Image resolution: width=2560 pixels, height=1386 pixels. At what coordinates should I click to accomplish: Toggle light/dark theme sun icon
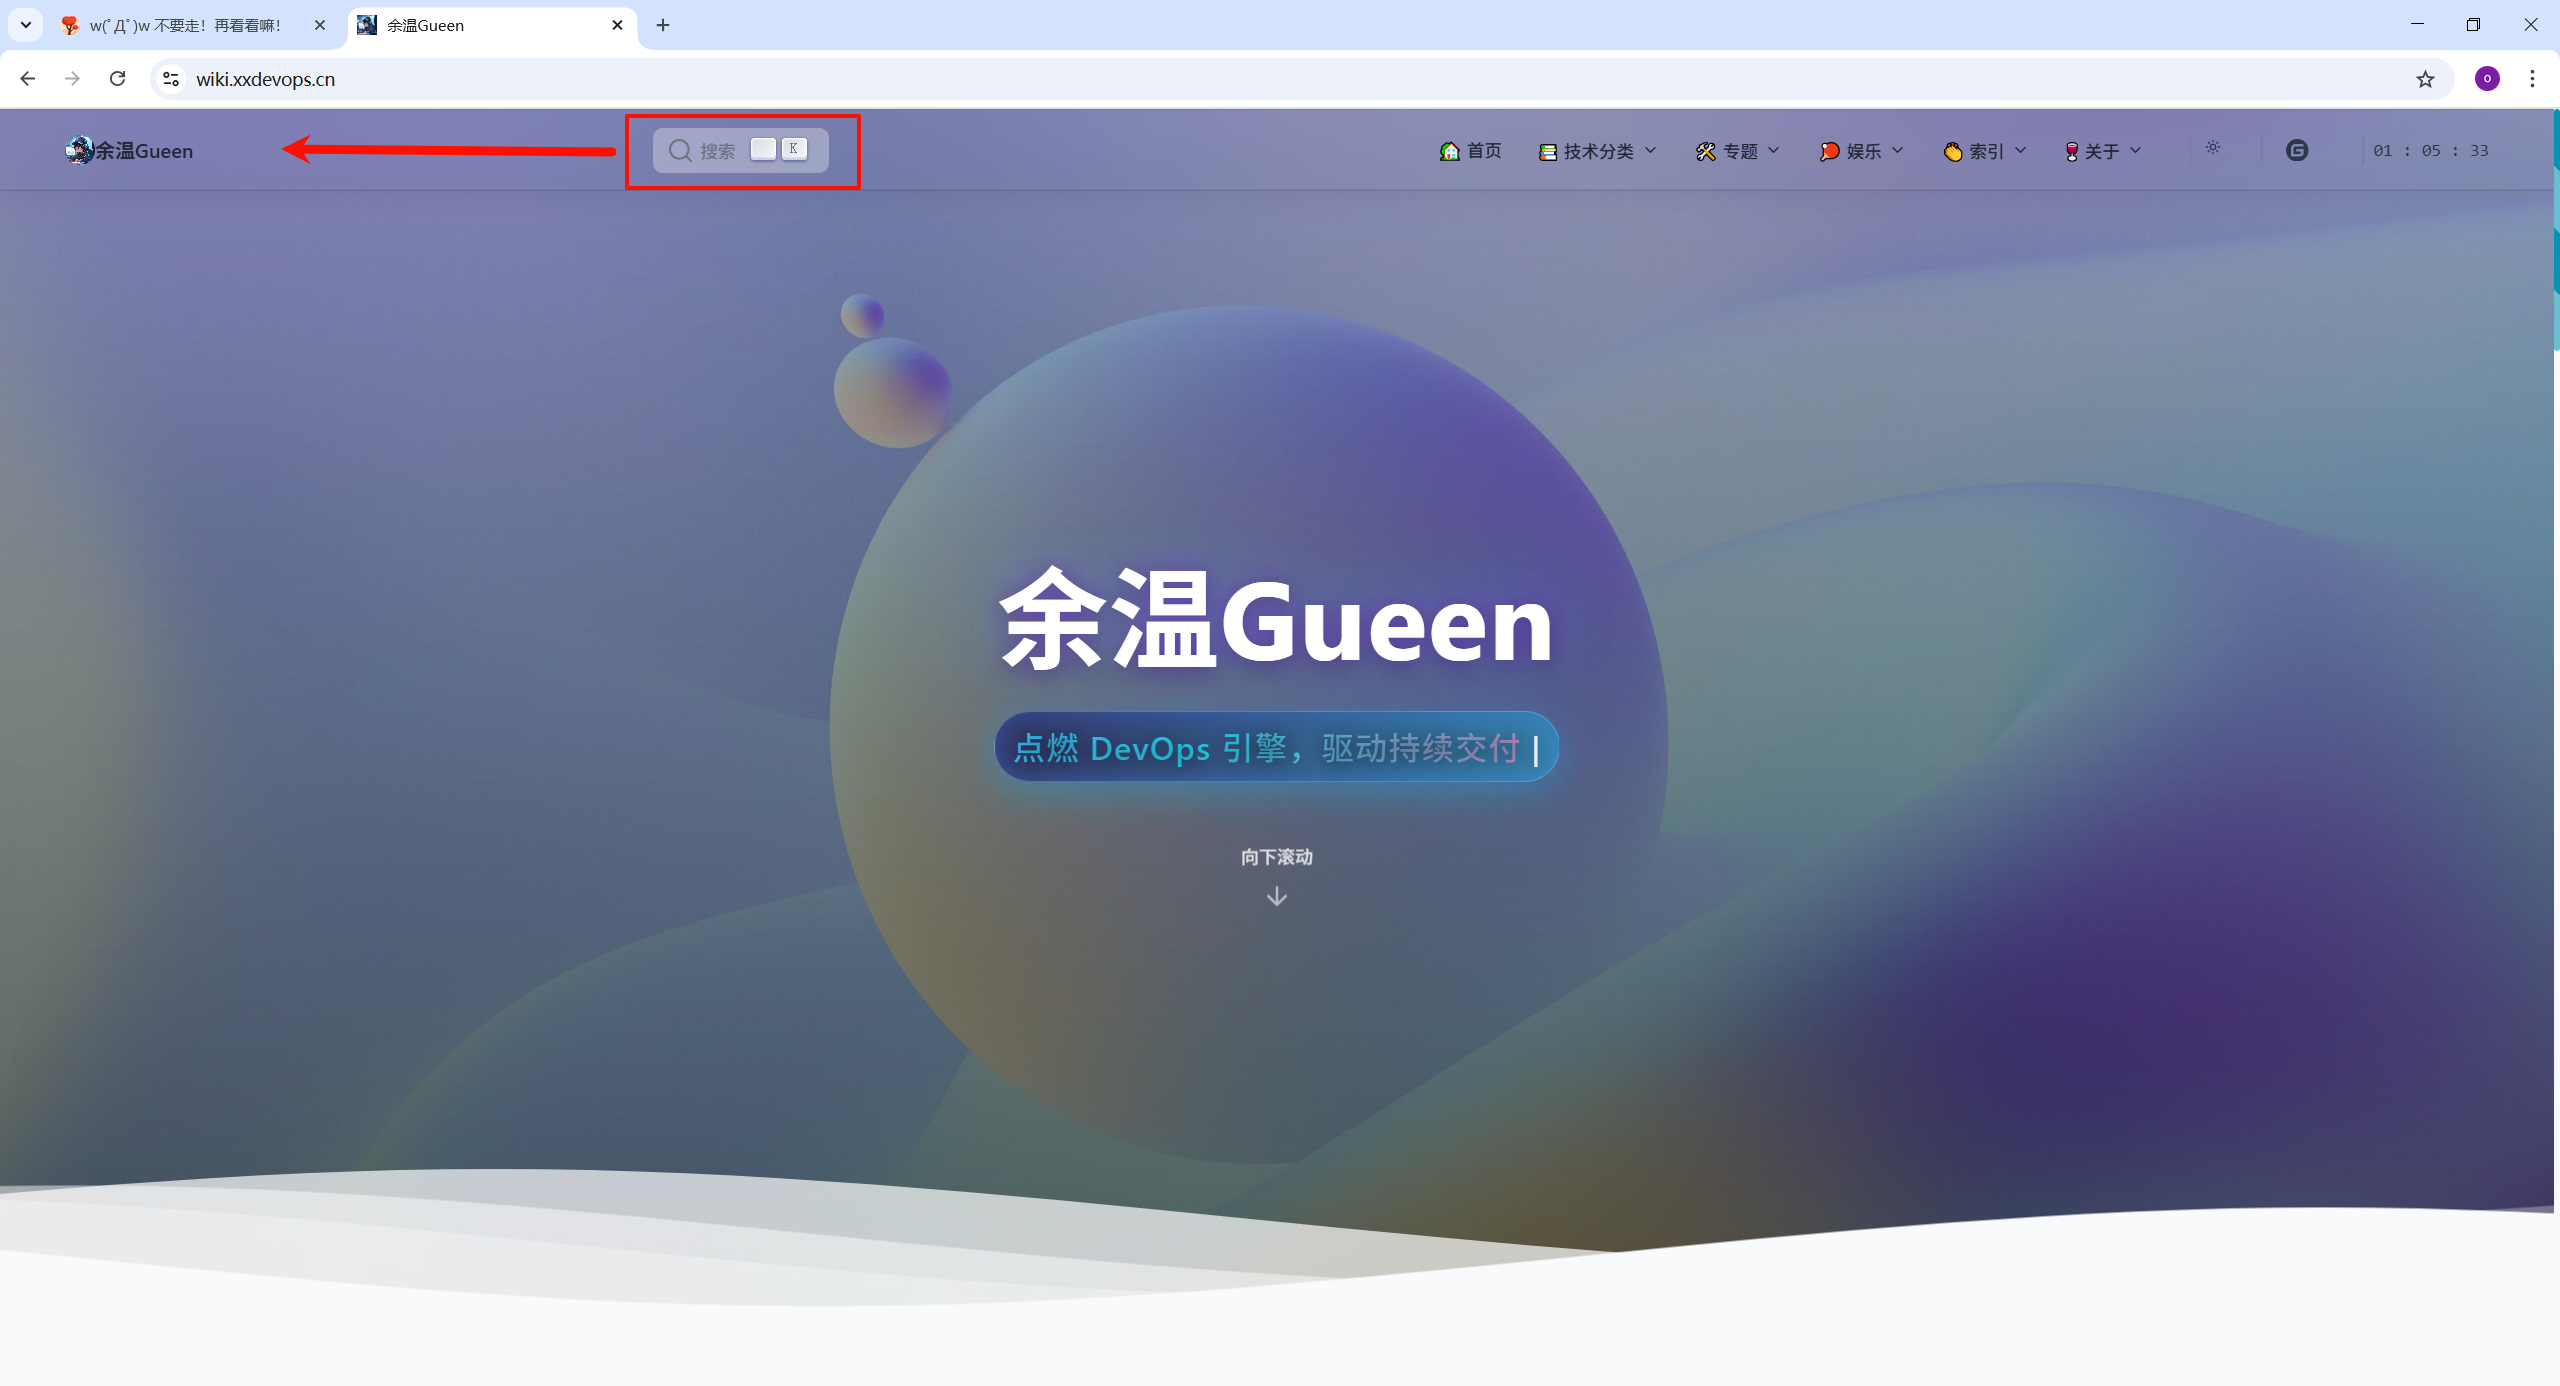pyautogui.click(x=2213, y=148)
